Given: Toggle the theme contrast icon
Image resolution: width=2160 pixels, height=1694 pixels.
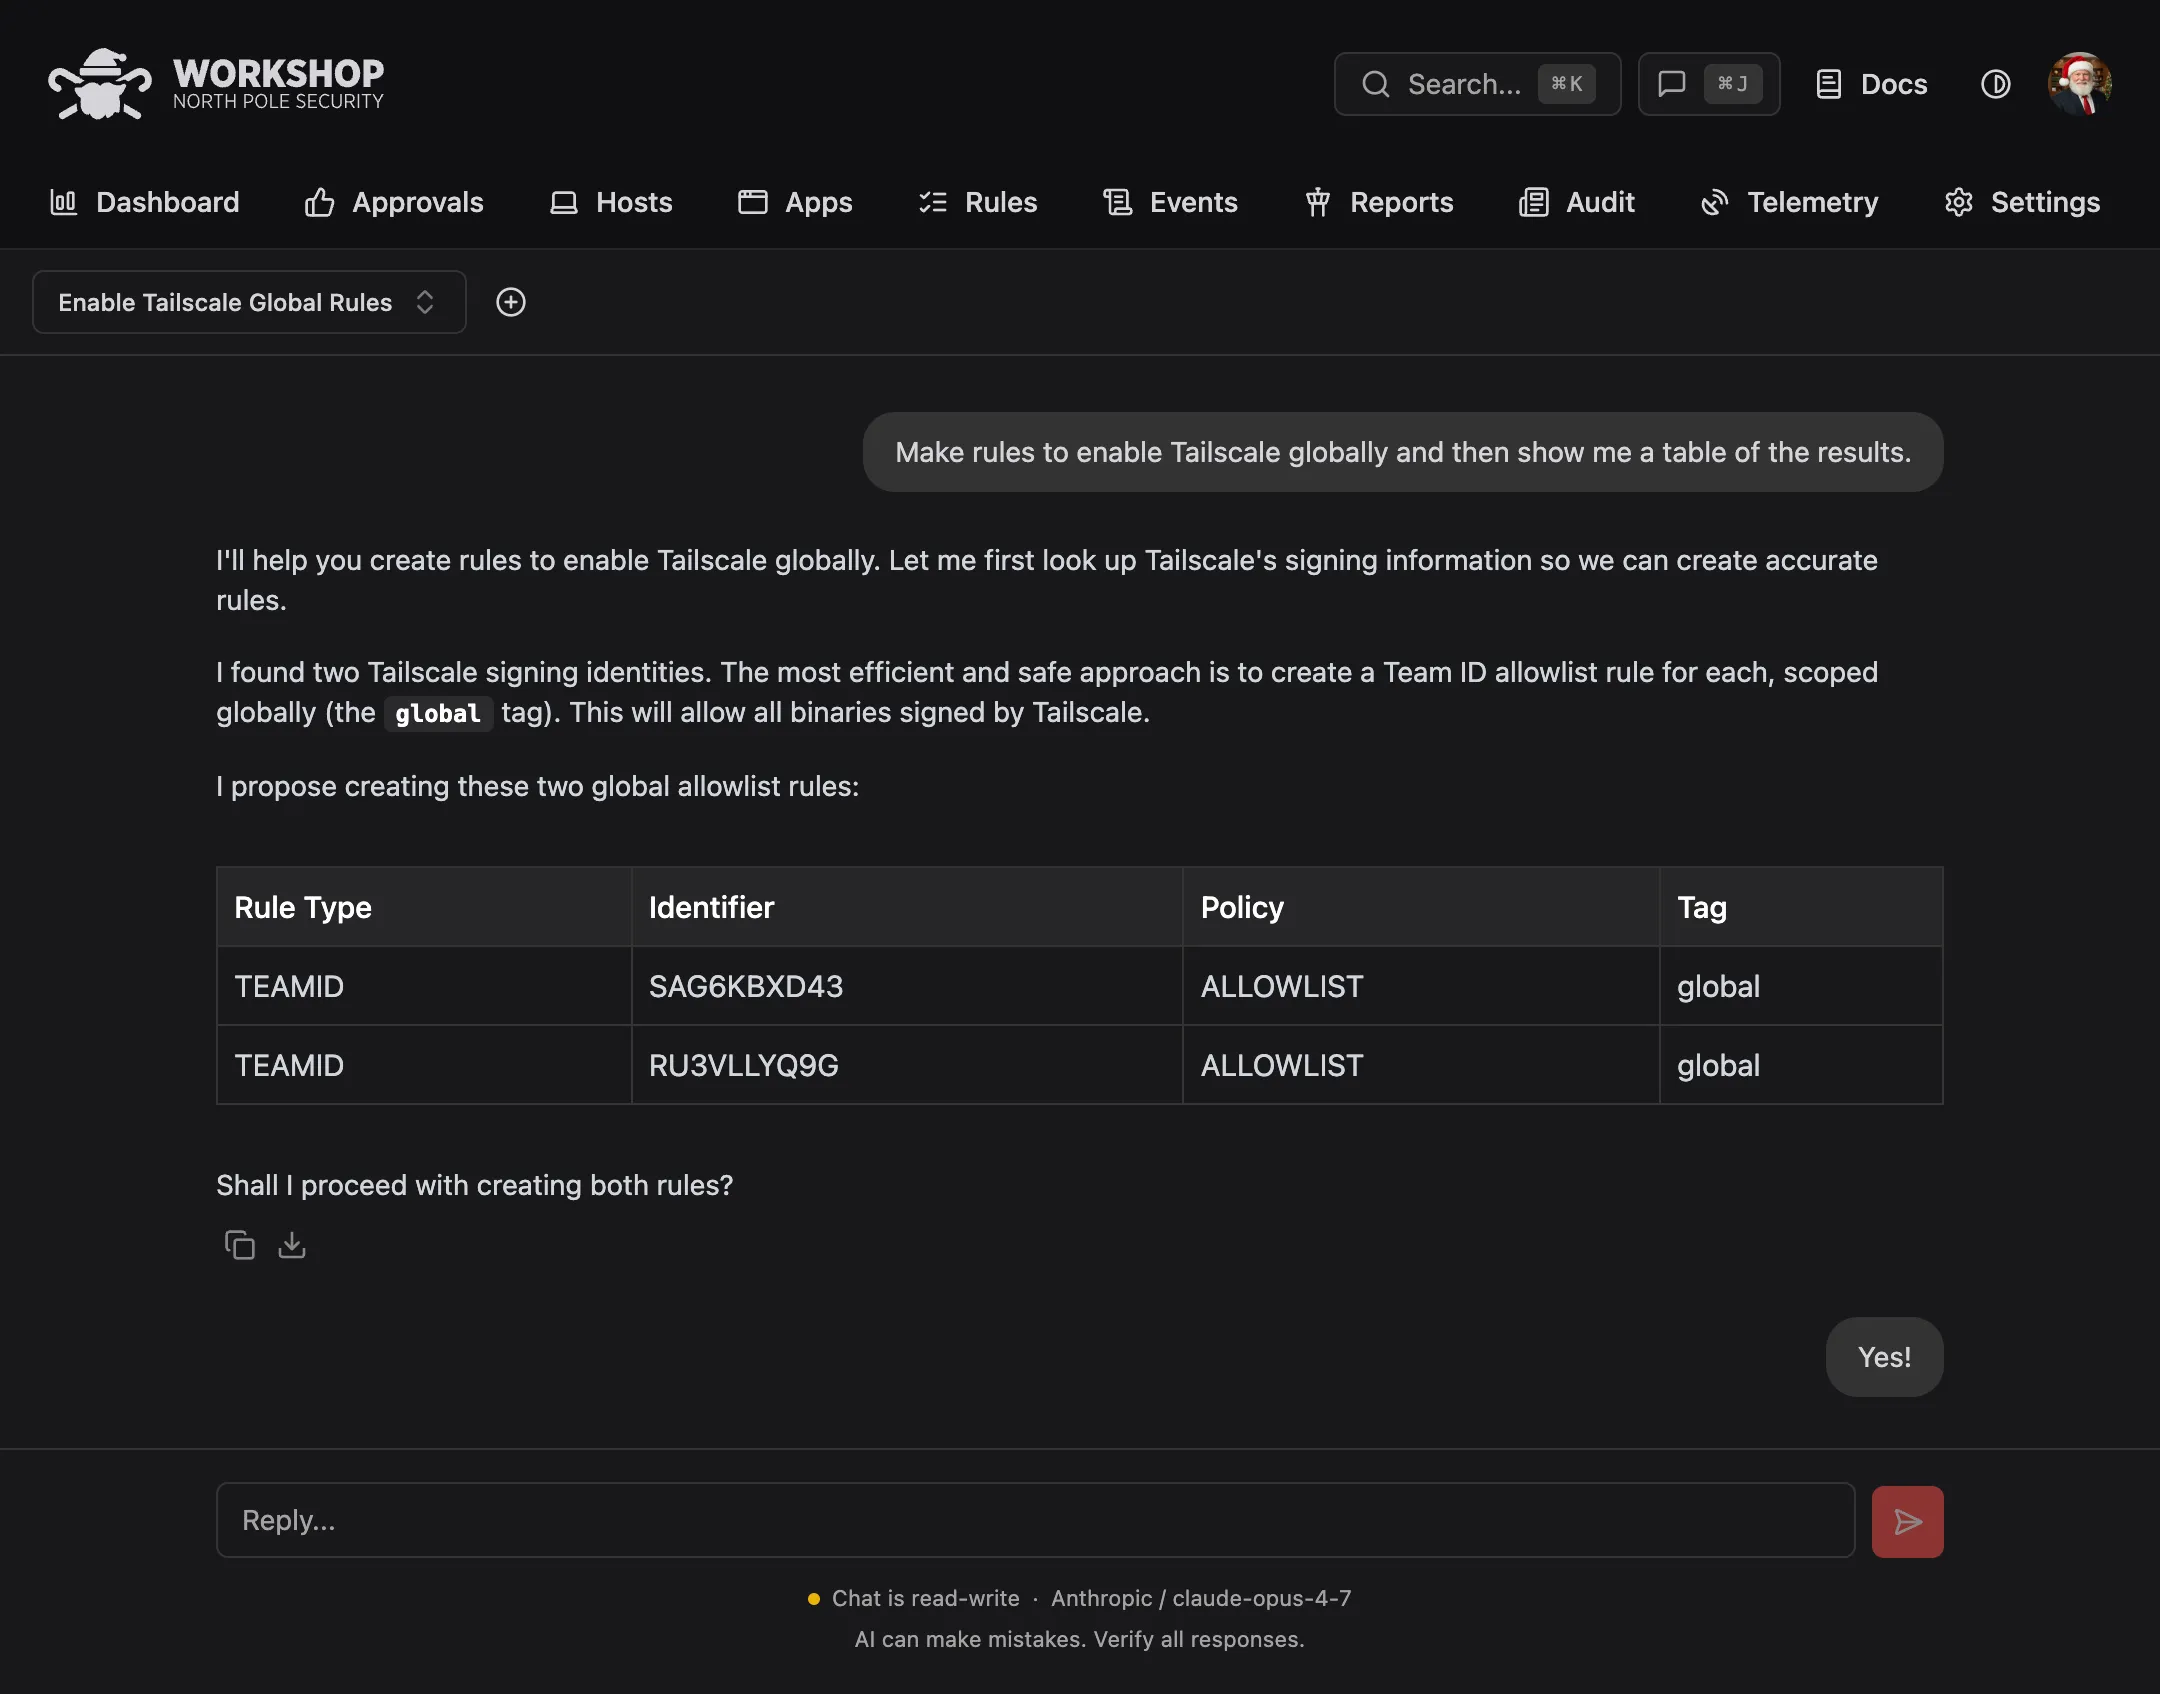Looking at the screenshot, I should (x=1995, y=84).
